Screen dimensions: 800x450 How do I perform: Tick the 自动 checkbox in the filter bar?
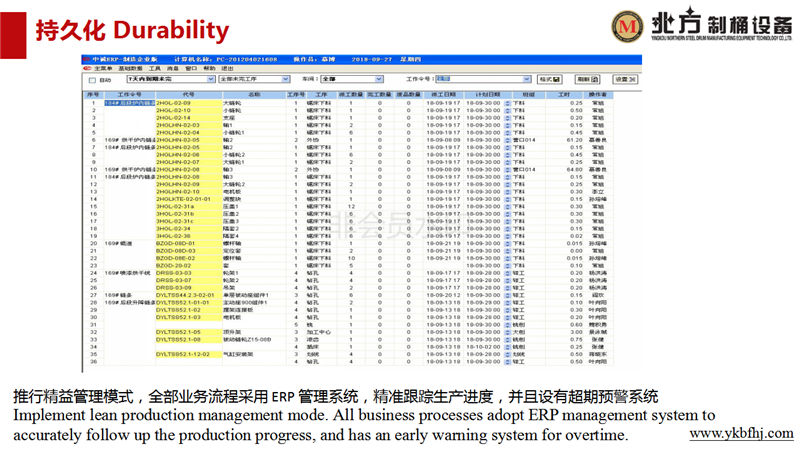pos(91,78)
